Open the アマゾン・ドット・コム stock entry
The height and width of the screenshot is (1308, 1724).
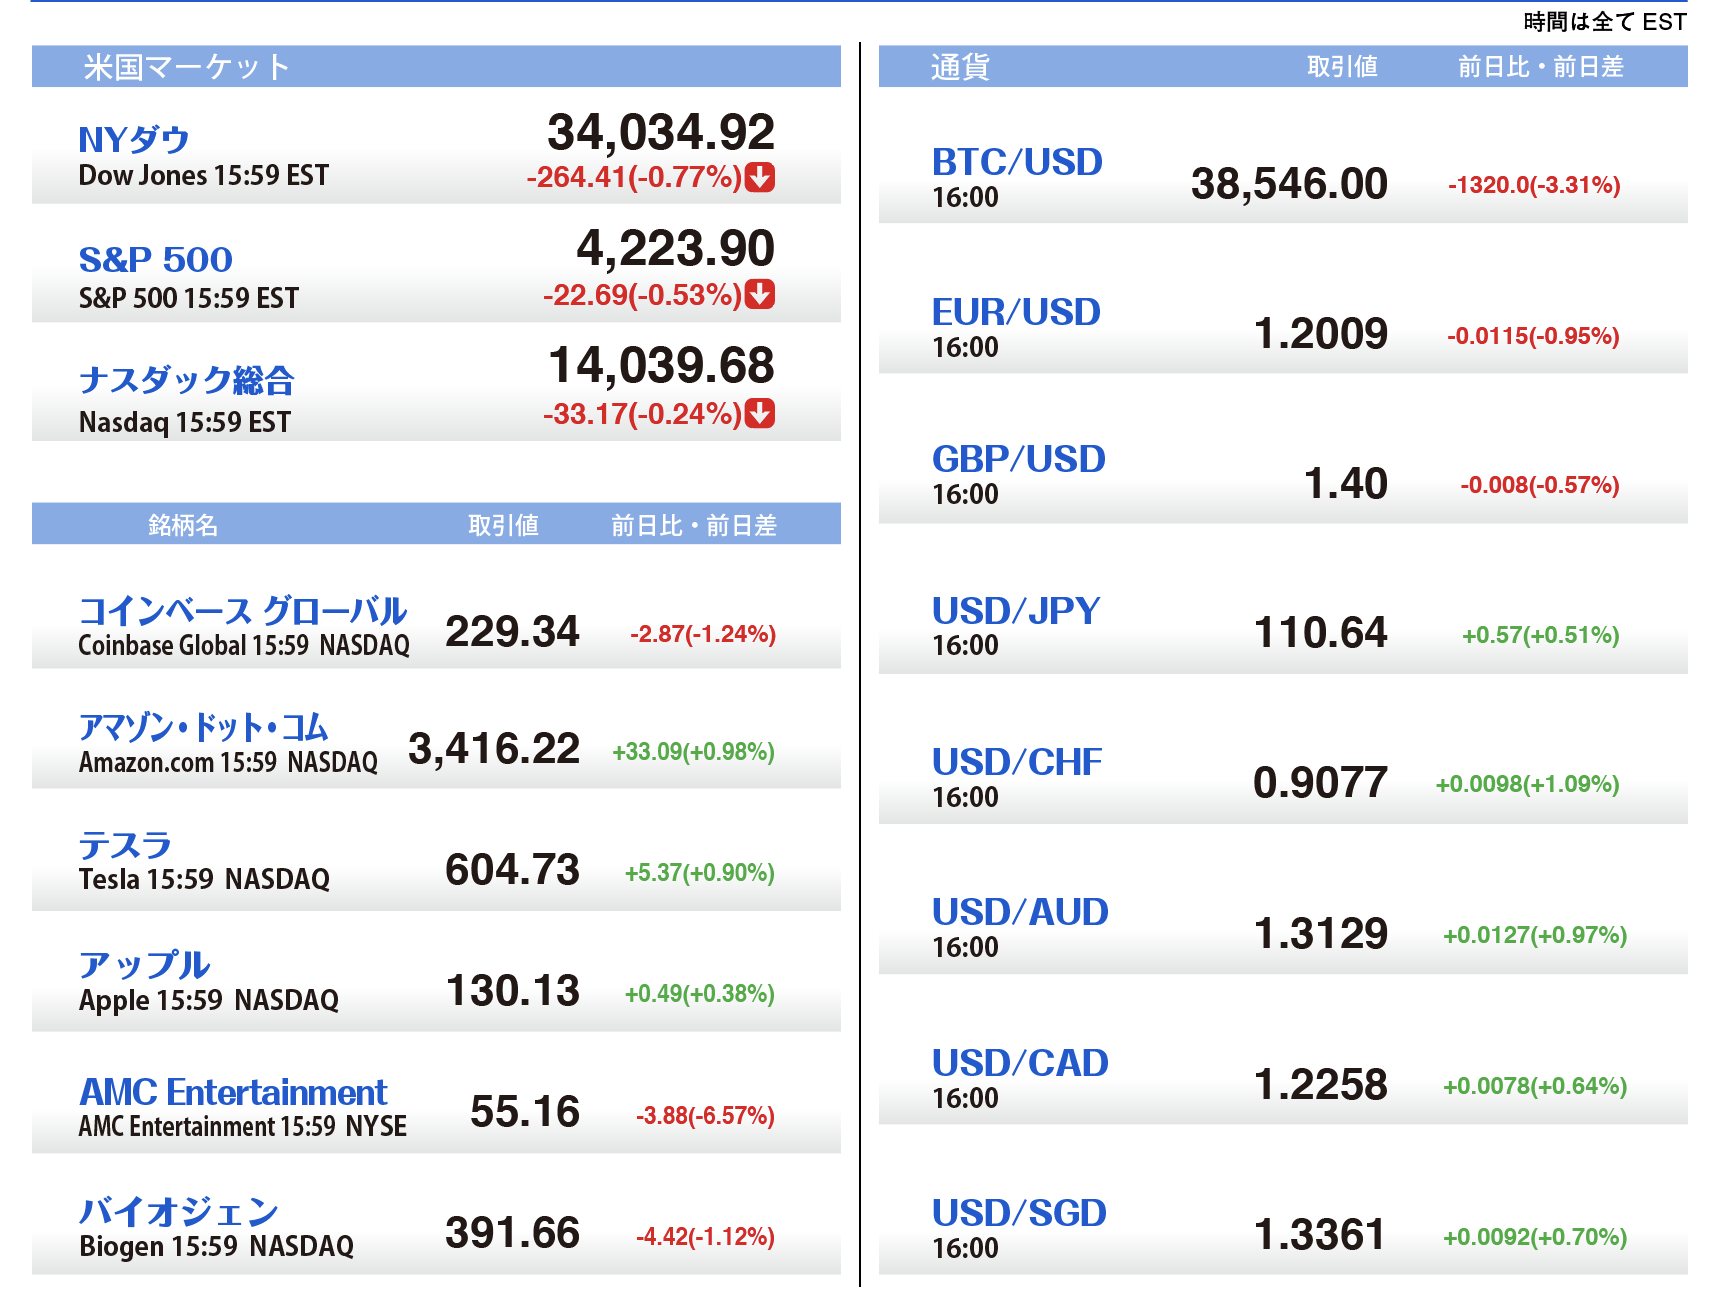pos(203,727)
